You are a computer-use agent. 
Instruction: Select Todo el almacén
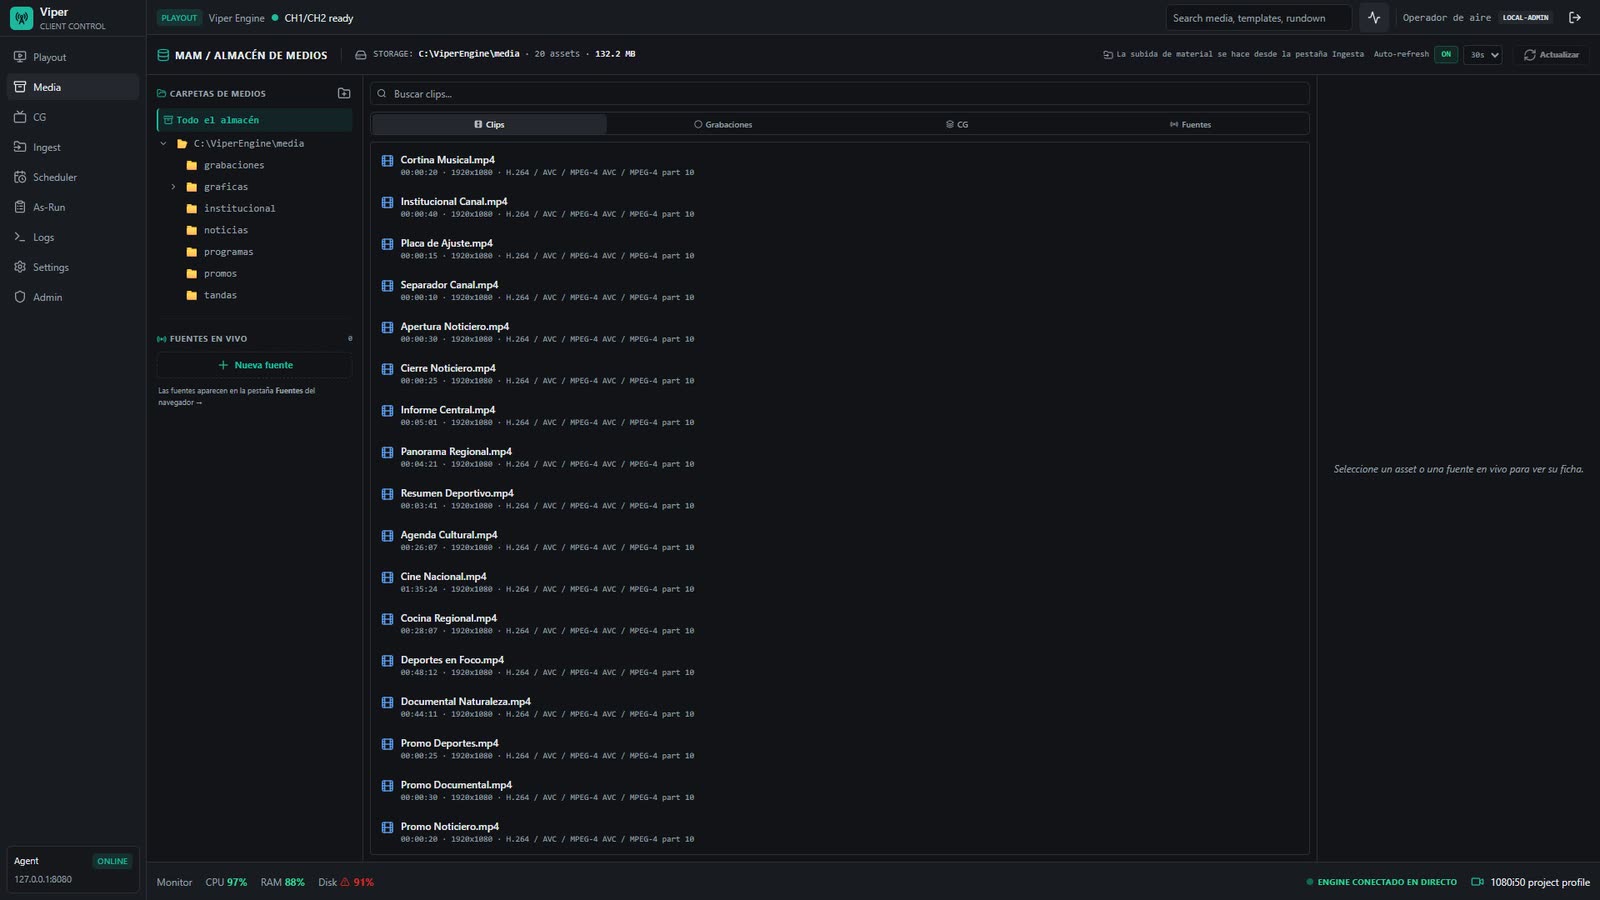coord(254,120)
